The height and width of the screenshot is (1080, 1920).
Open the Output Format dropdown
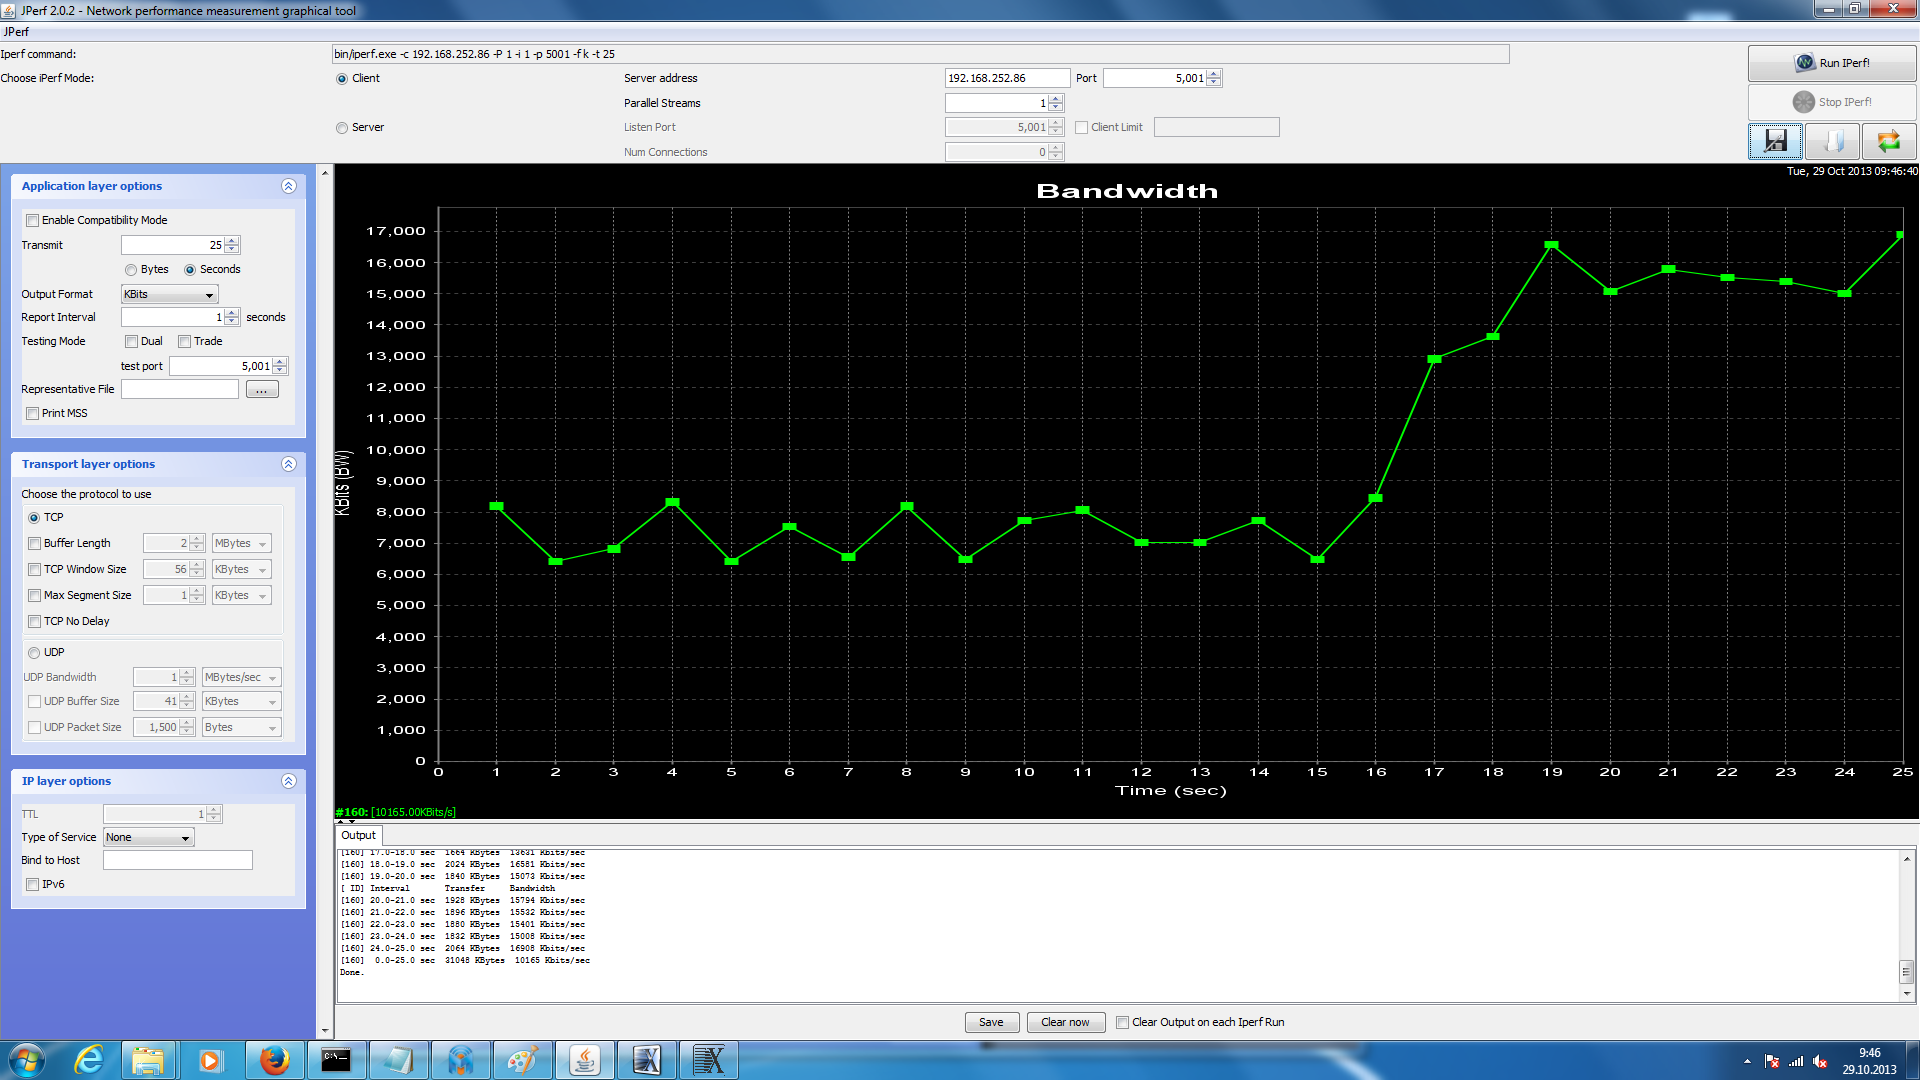coord(169,294)
